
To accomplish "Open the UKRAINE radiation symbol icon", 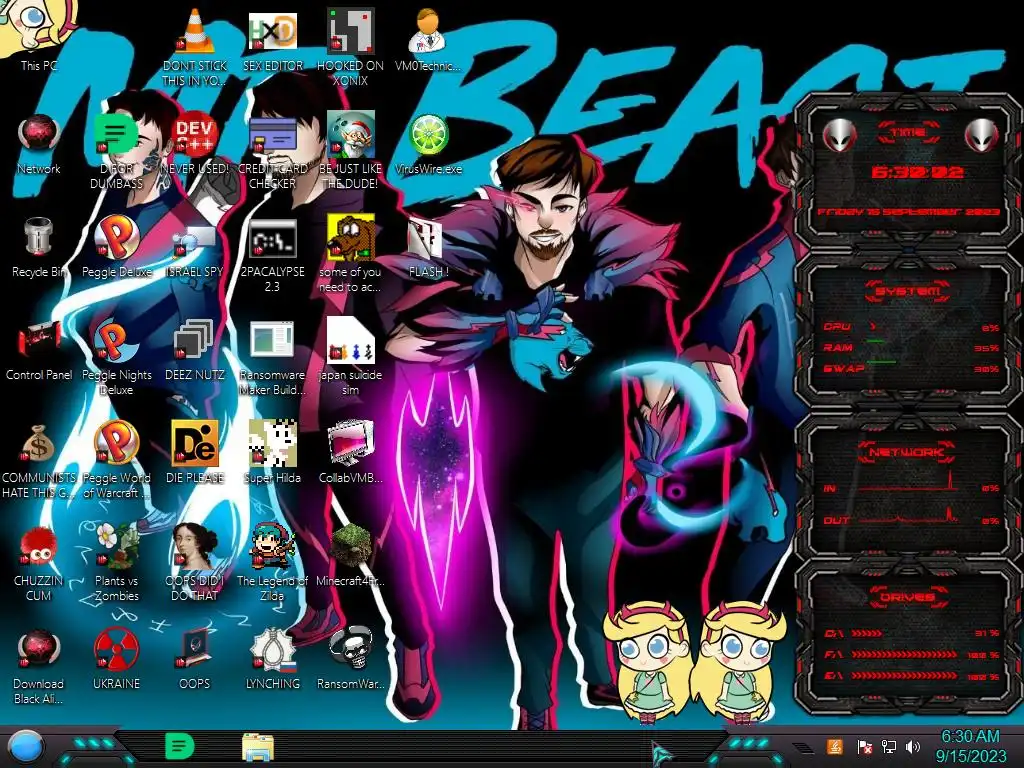I will (x=116, y=649).
